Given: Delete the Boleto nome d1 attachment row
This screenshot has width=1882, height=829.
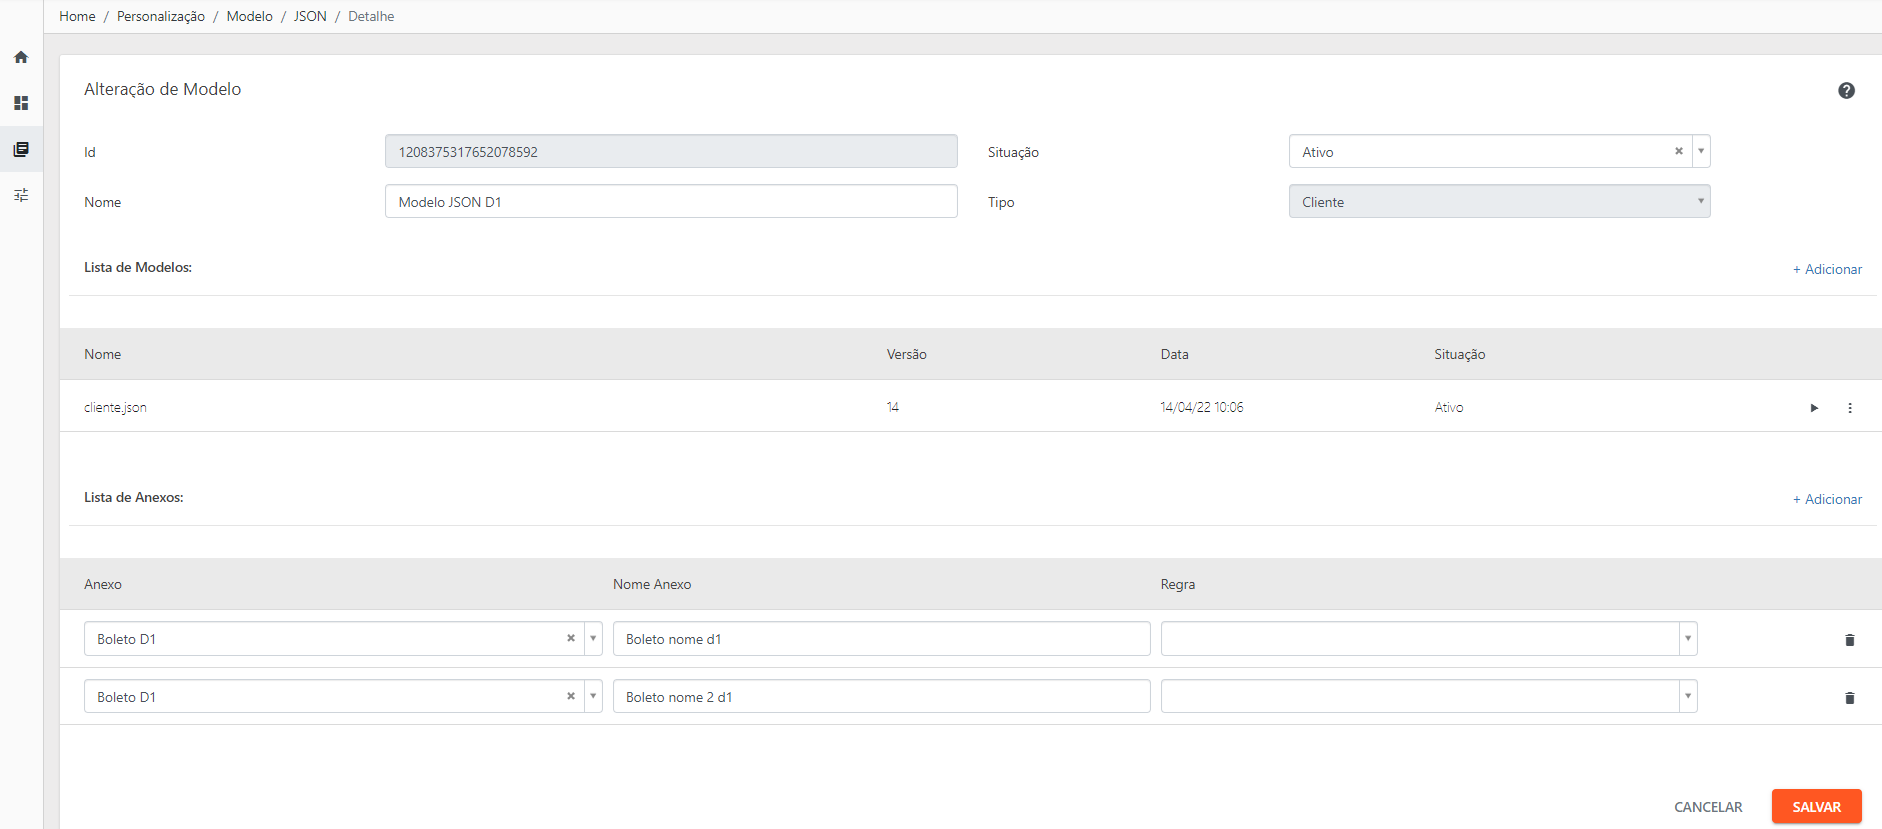Looking at the screenshot, I should tap(1849, 640).
